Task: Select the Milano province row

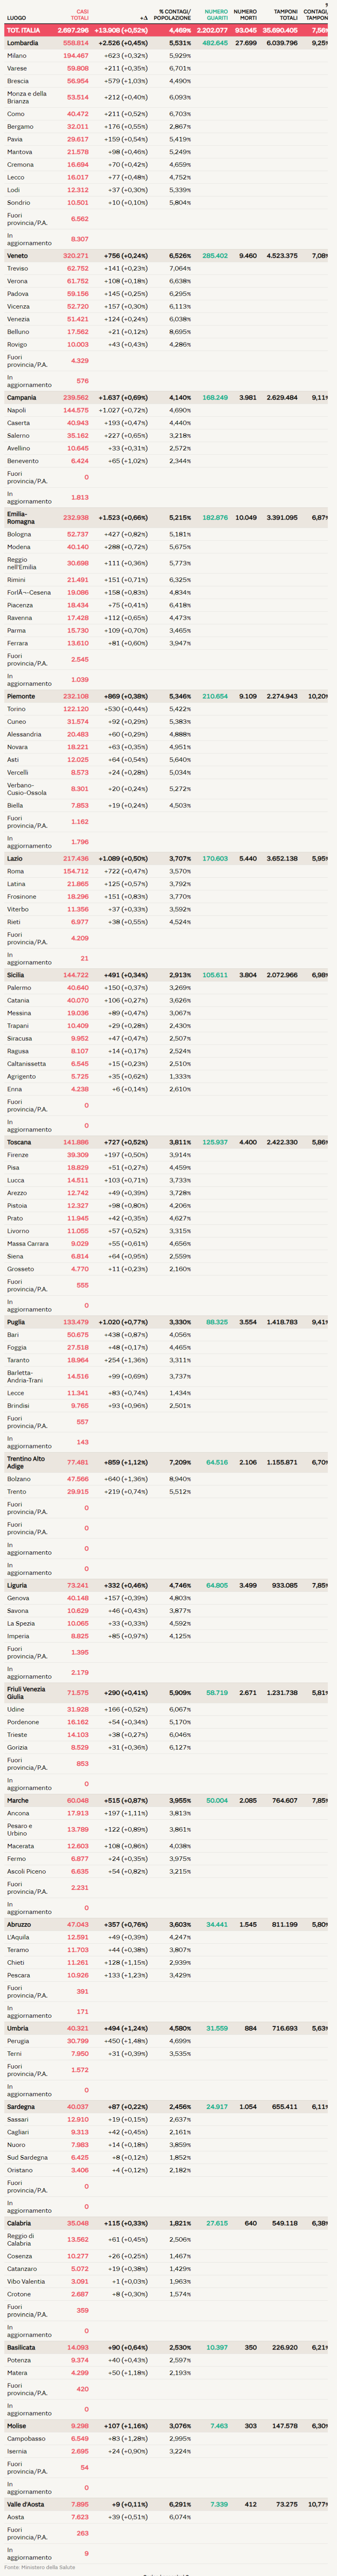Action: point(17,56)
